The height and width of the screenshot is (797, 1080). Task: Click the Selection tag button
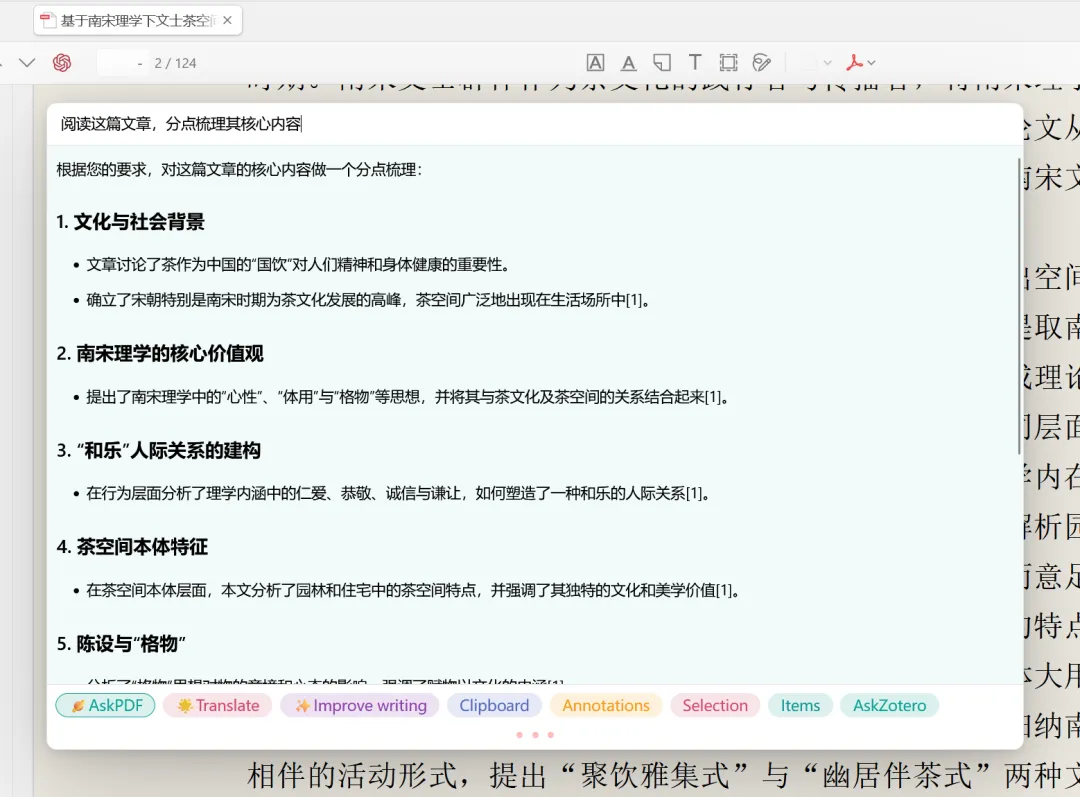(715, 705)
